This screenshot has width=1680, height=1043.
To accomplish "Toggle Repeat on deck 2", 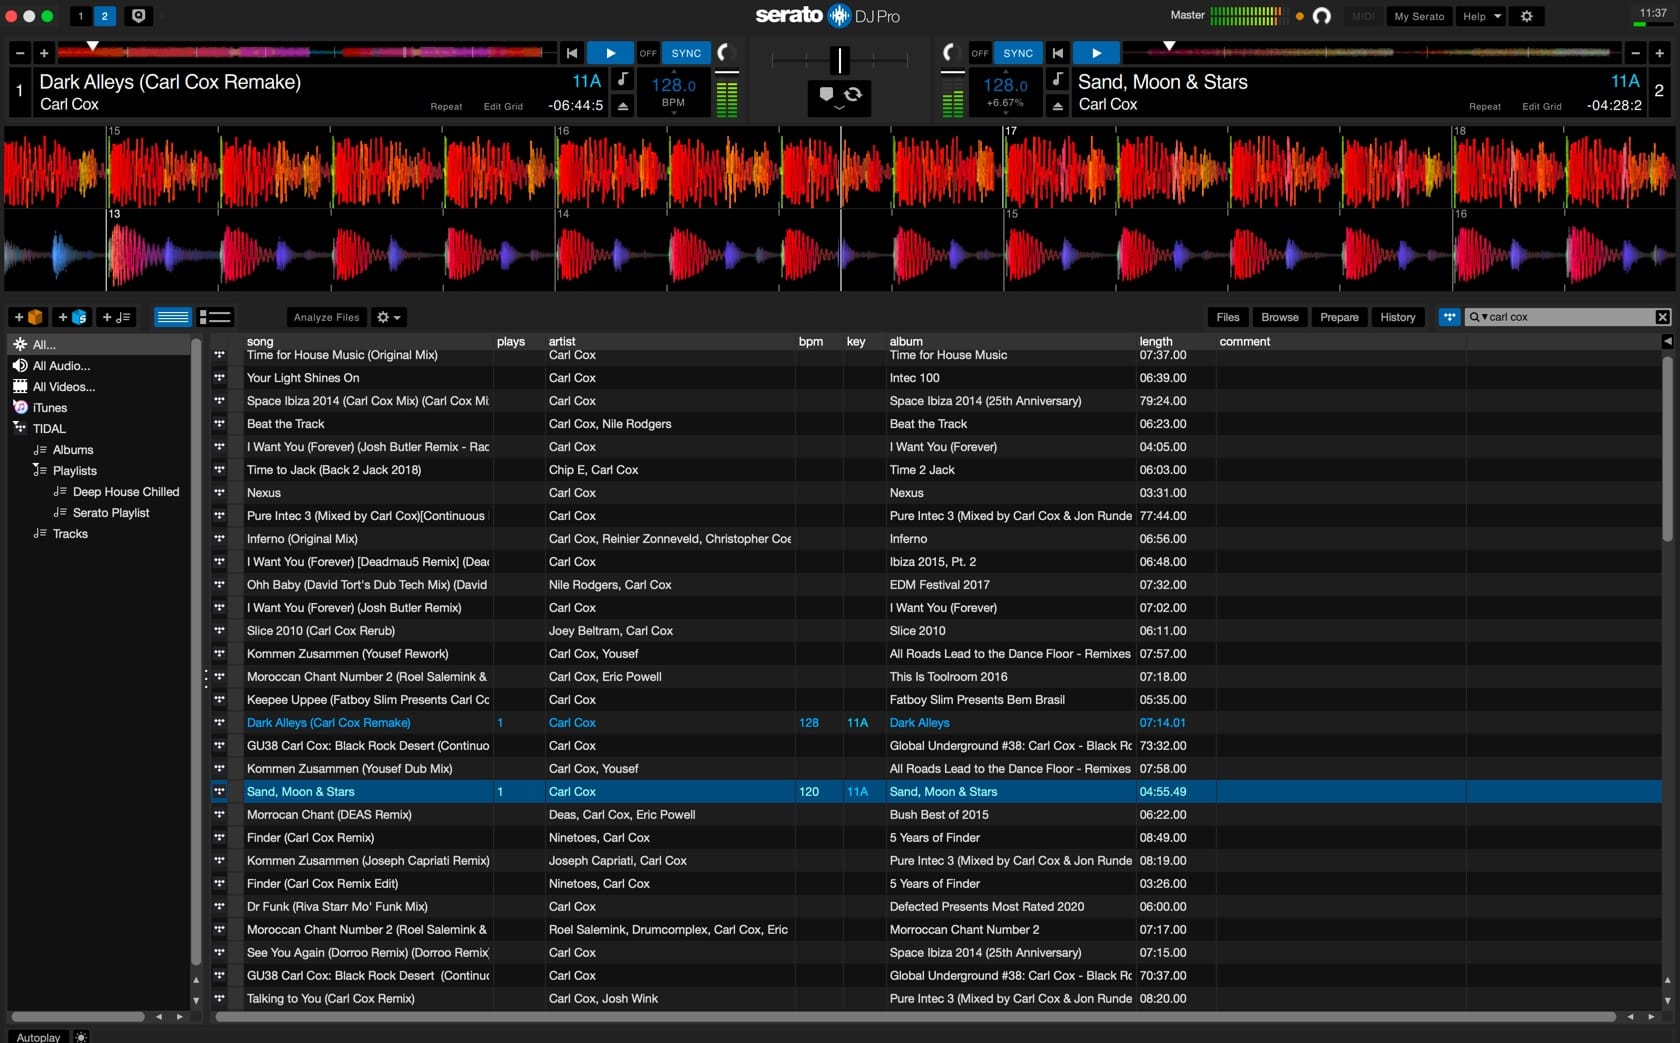I will 1485,106.
